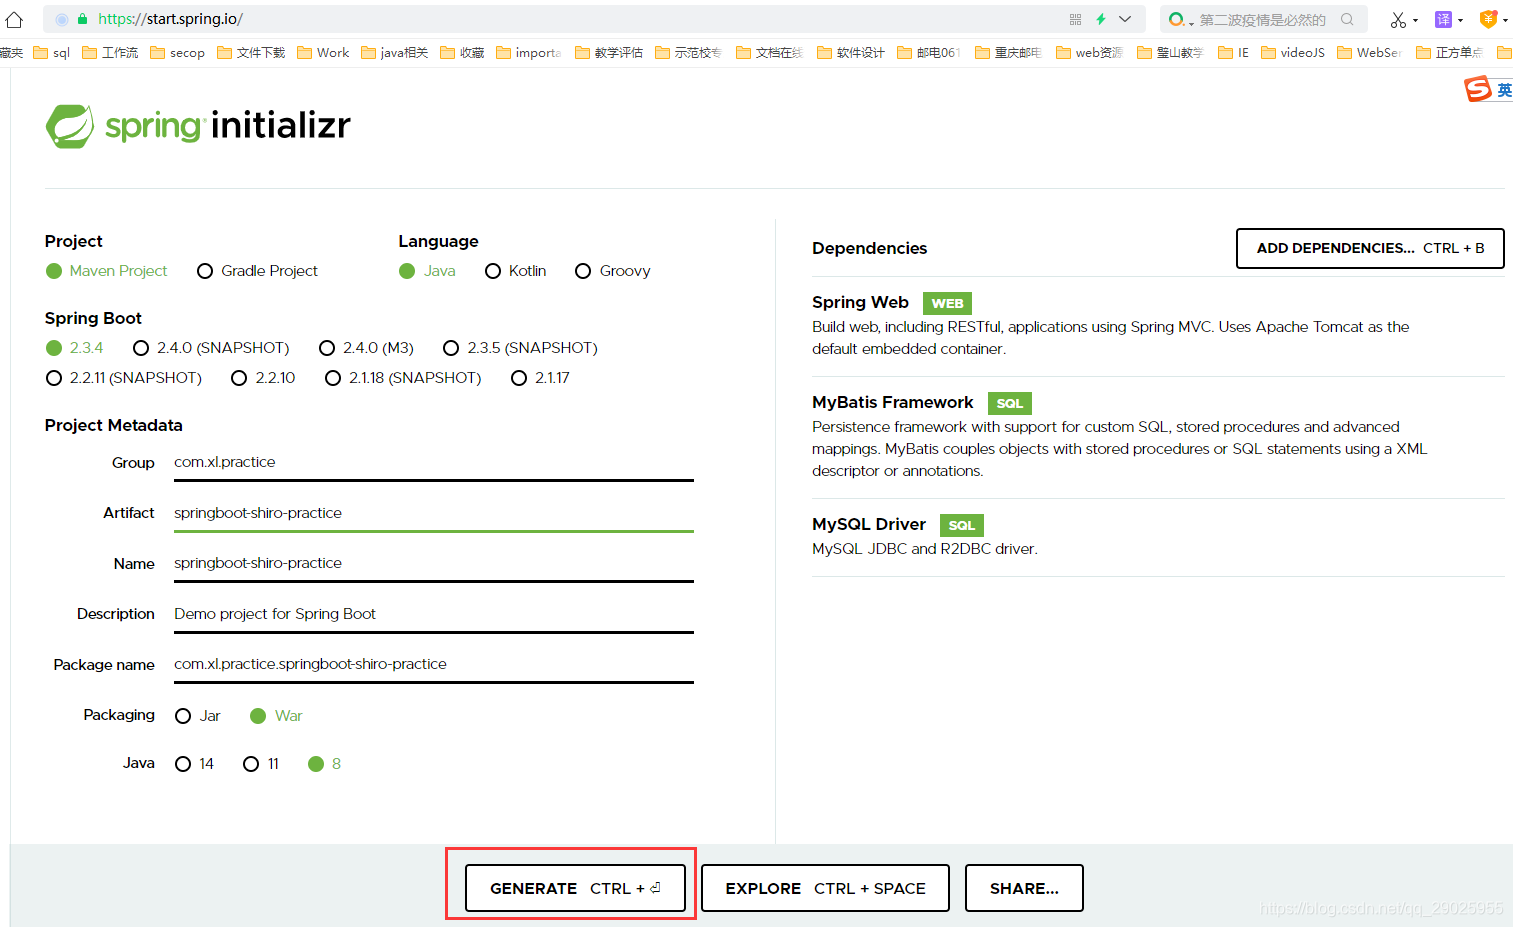The width and height of the screenshot is (1513, 927).
Task: Select Maven Project radio option
Action: (107, 271)
